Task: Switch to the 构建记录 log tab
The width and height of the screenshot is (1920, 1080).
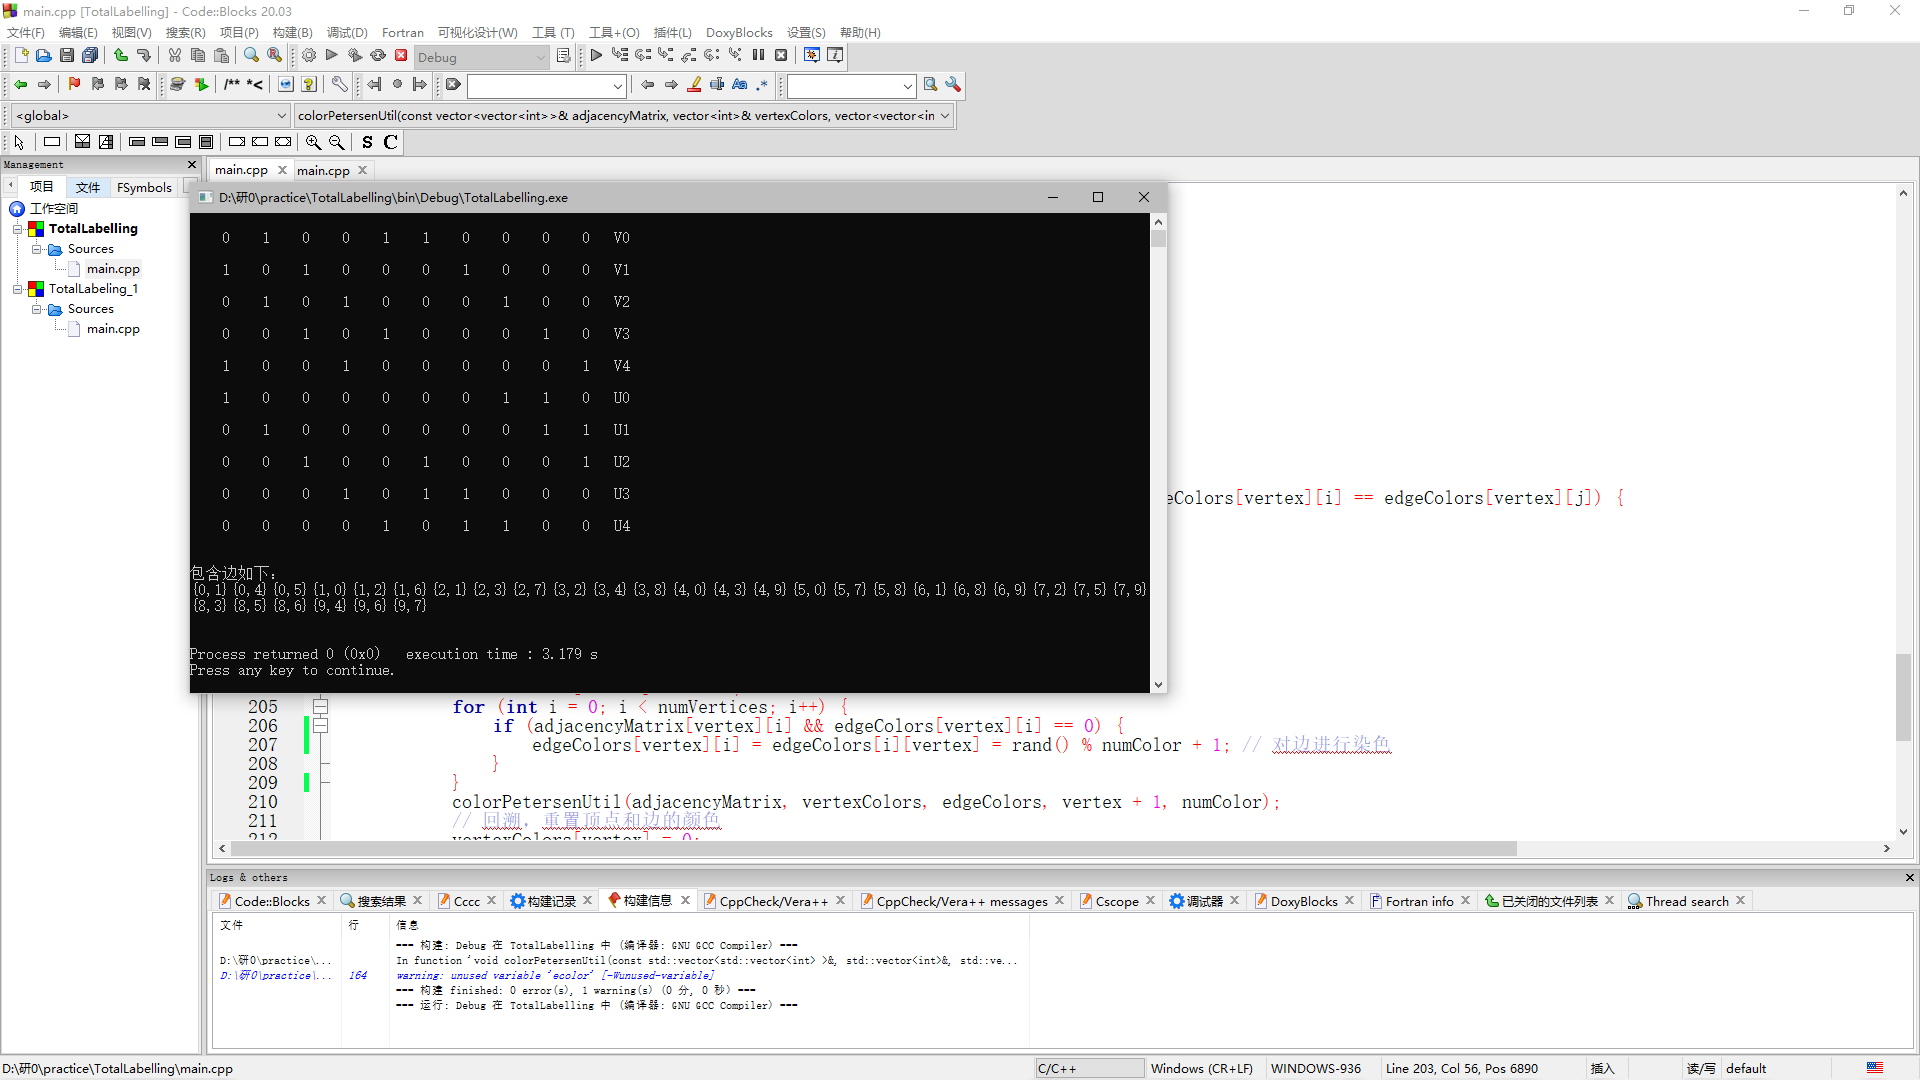Action: tap(551, 901)
